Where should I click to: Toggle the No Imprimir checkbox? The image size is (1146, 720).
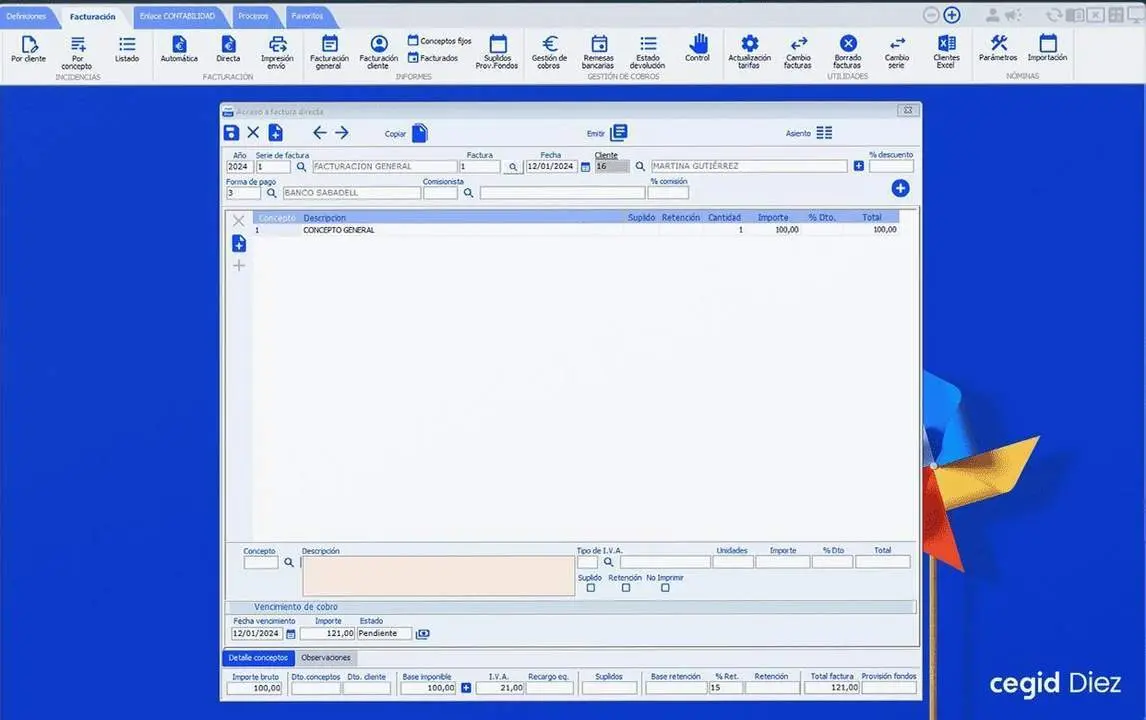(665, 588)
